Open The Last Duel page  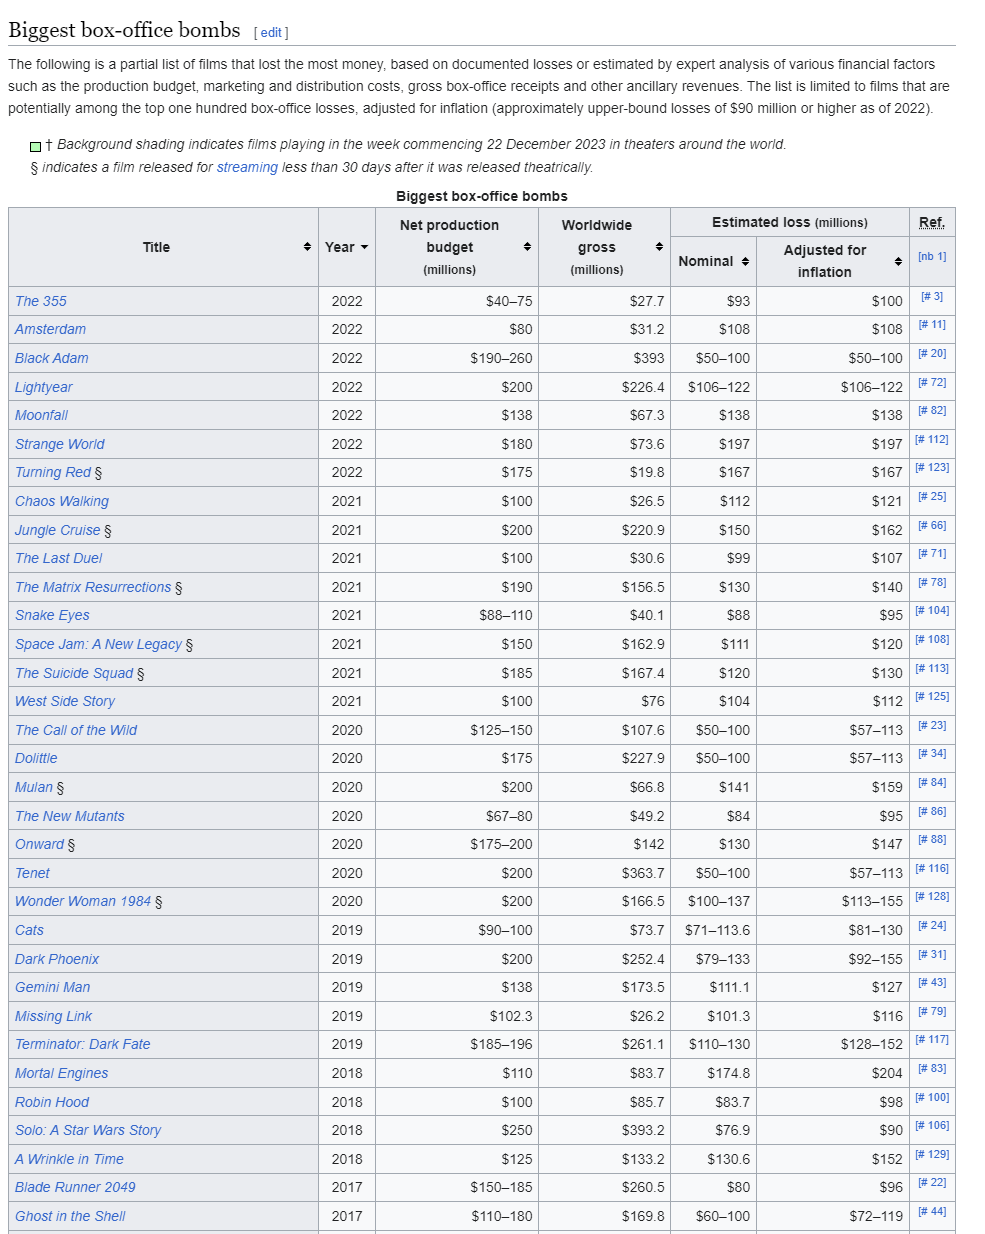click(x=58, y=558)
